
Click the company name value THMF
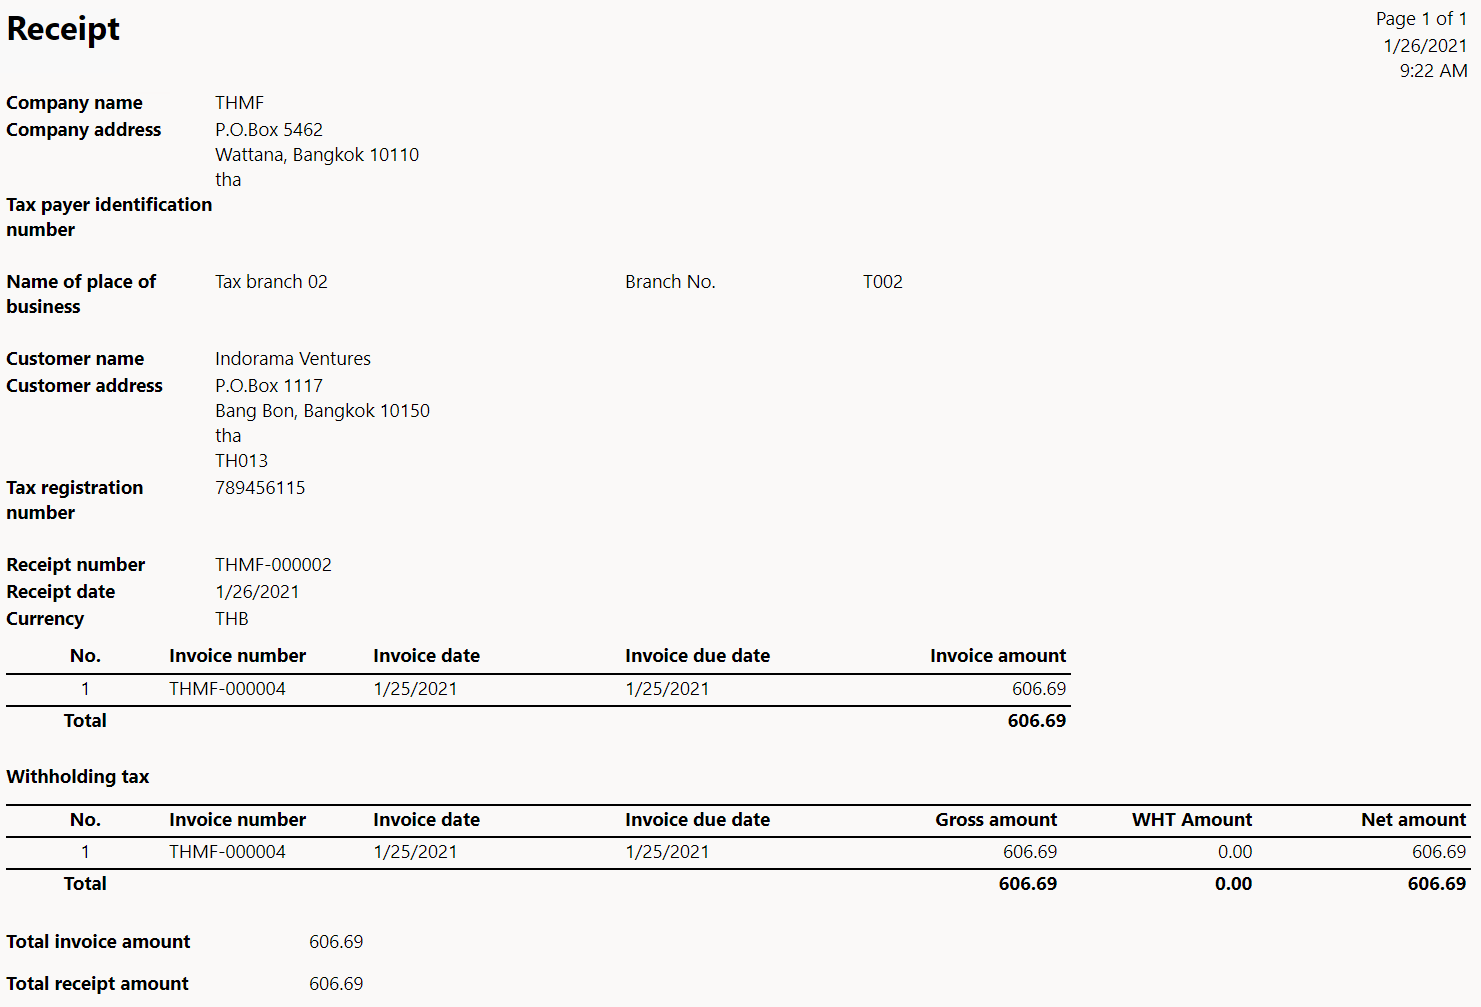[239, 103]
